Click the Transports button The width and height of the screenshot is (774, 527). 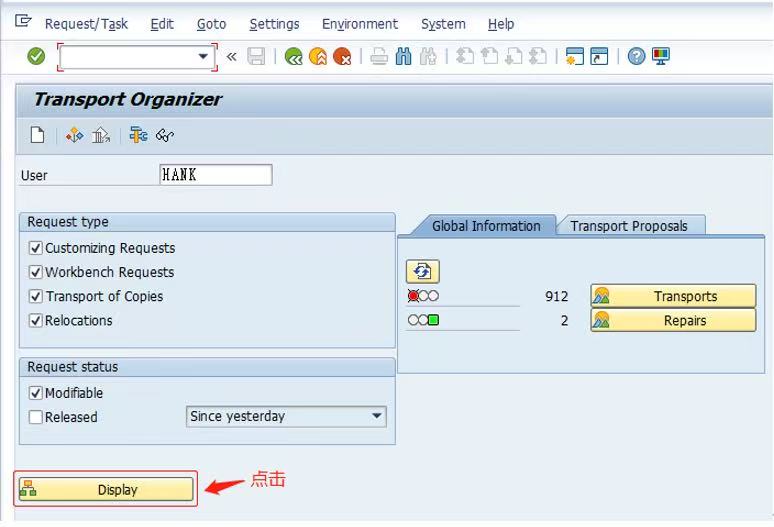[673, 296]
